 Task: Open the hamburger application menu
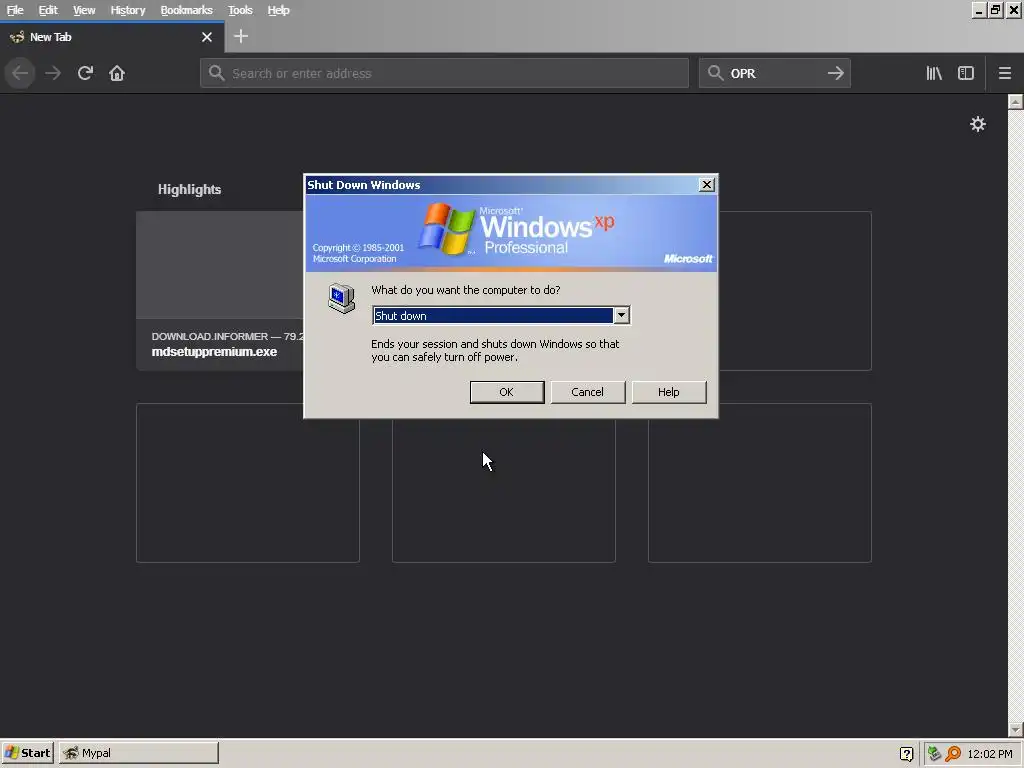coord(1004,73)
